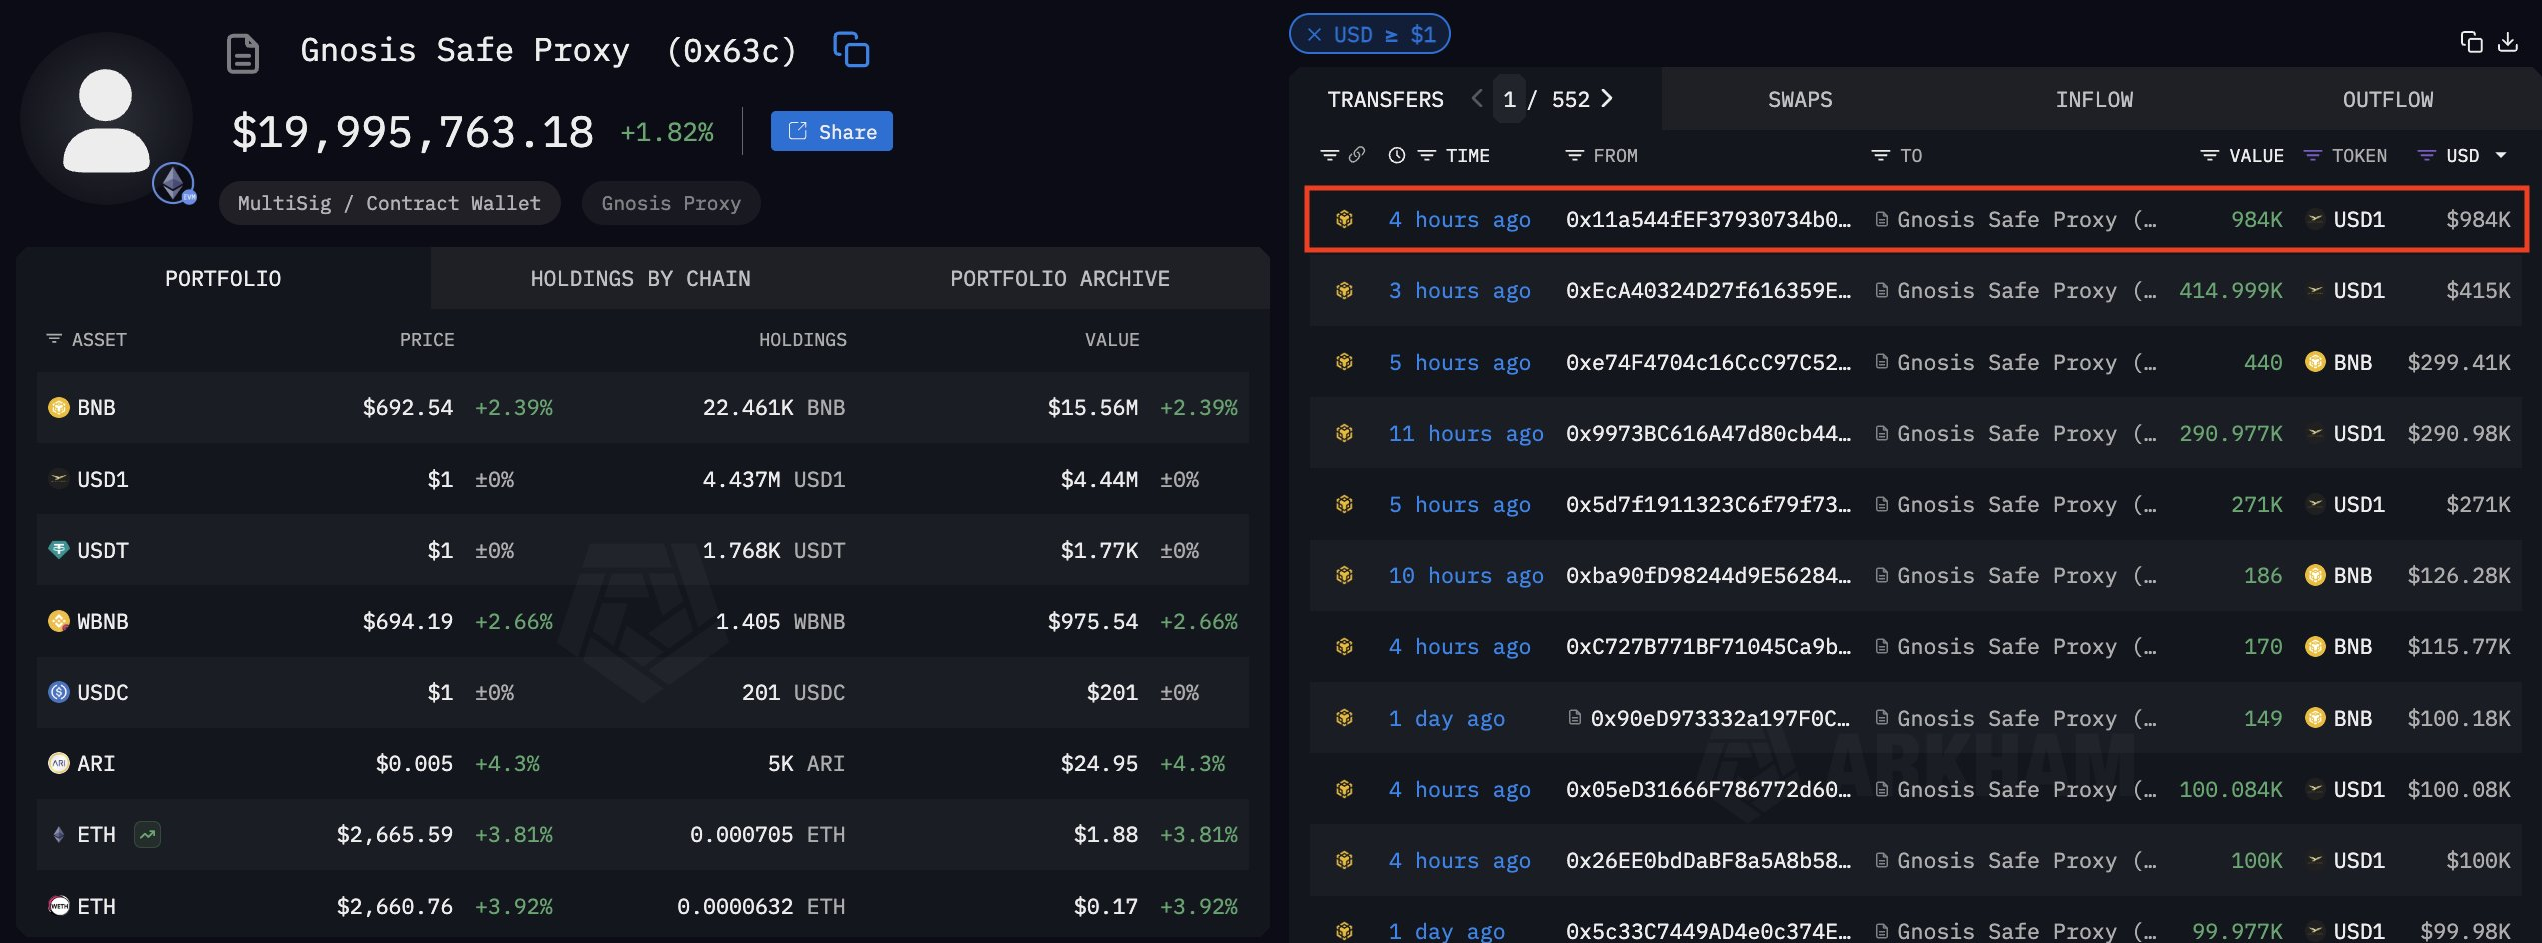
Task: Click the Ethereum chain badge on avatar
Action: point(173,183)
